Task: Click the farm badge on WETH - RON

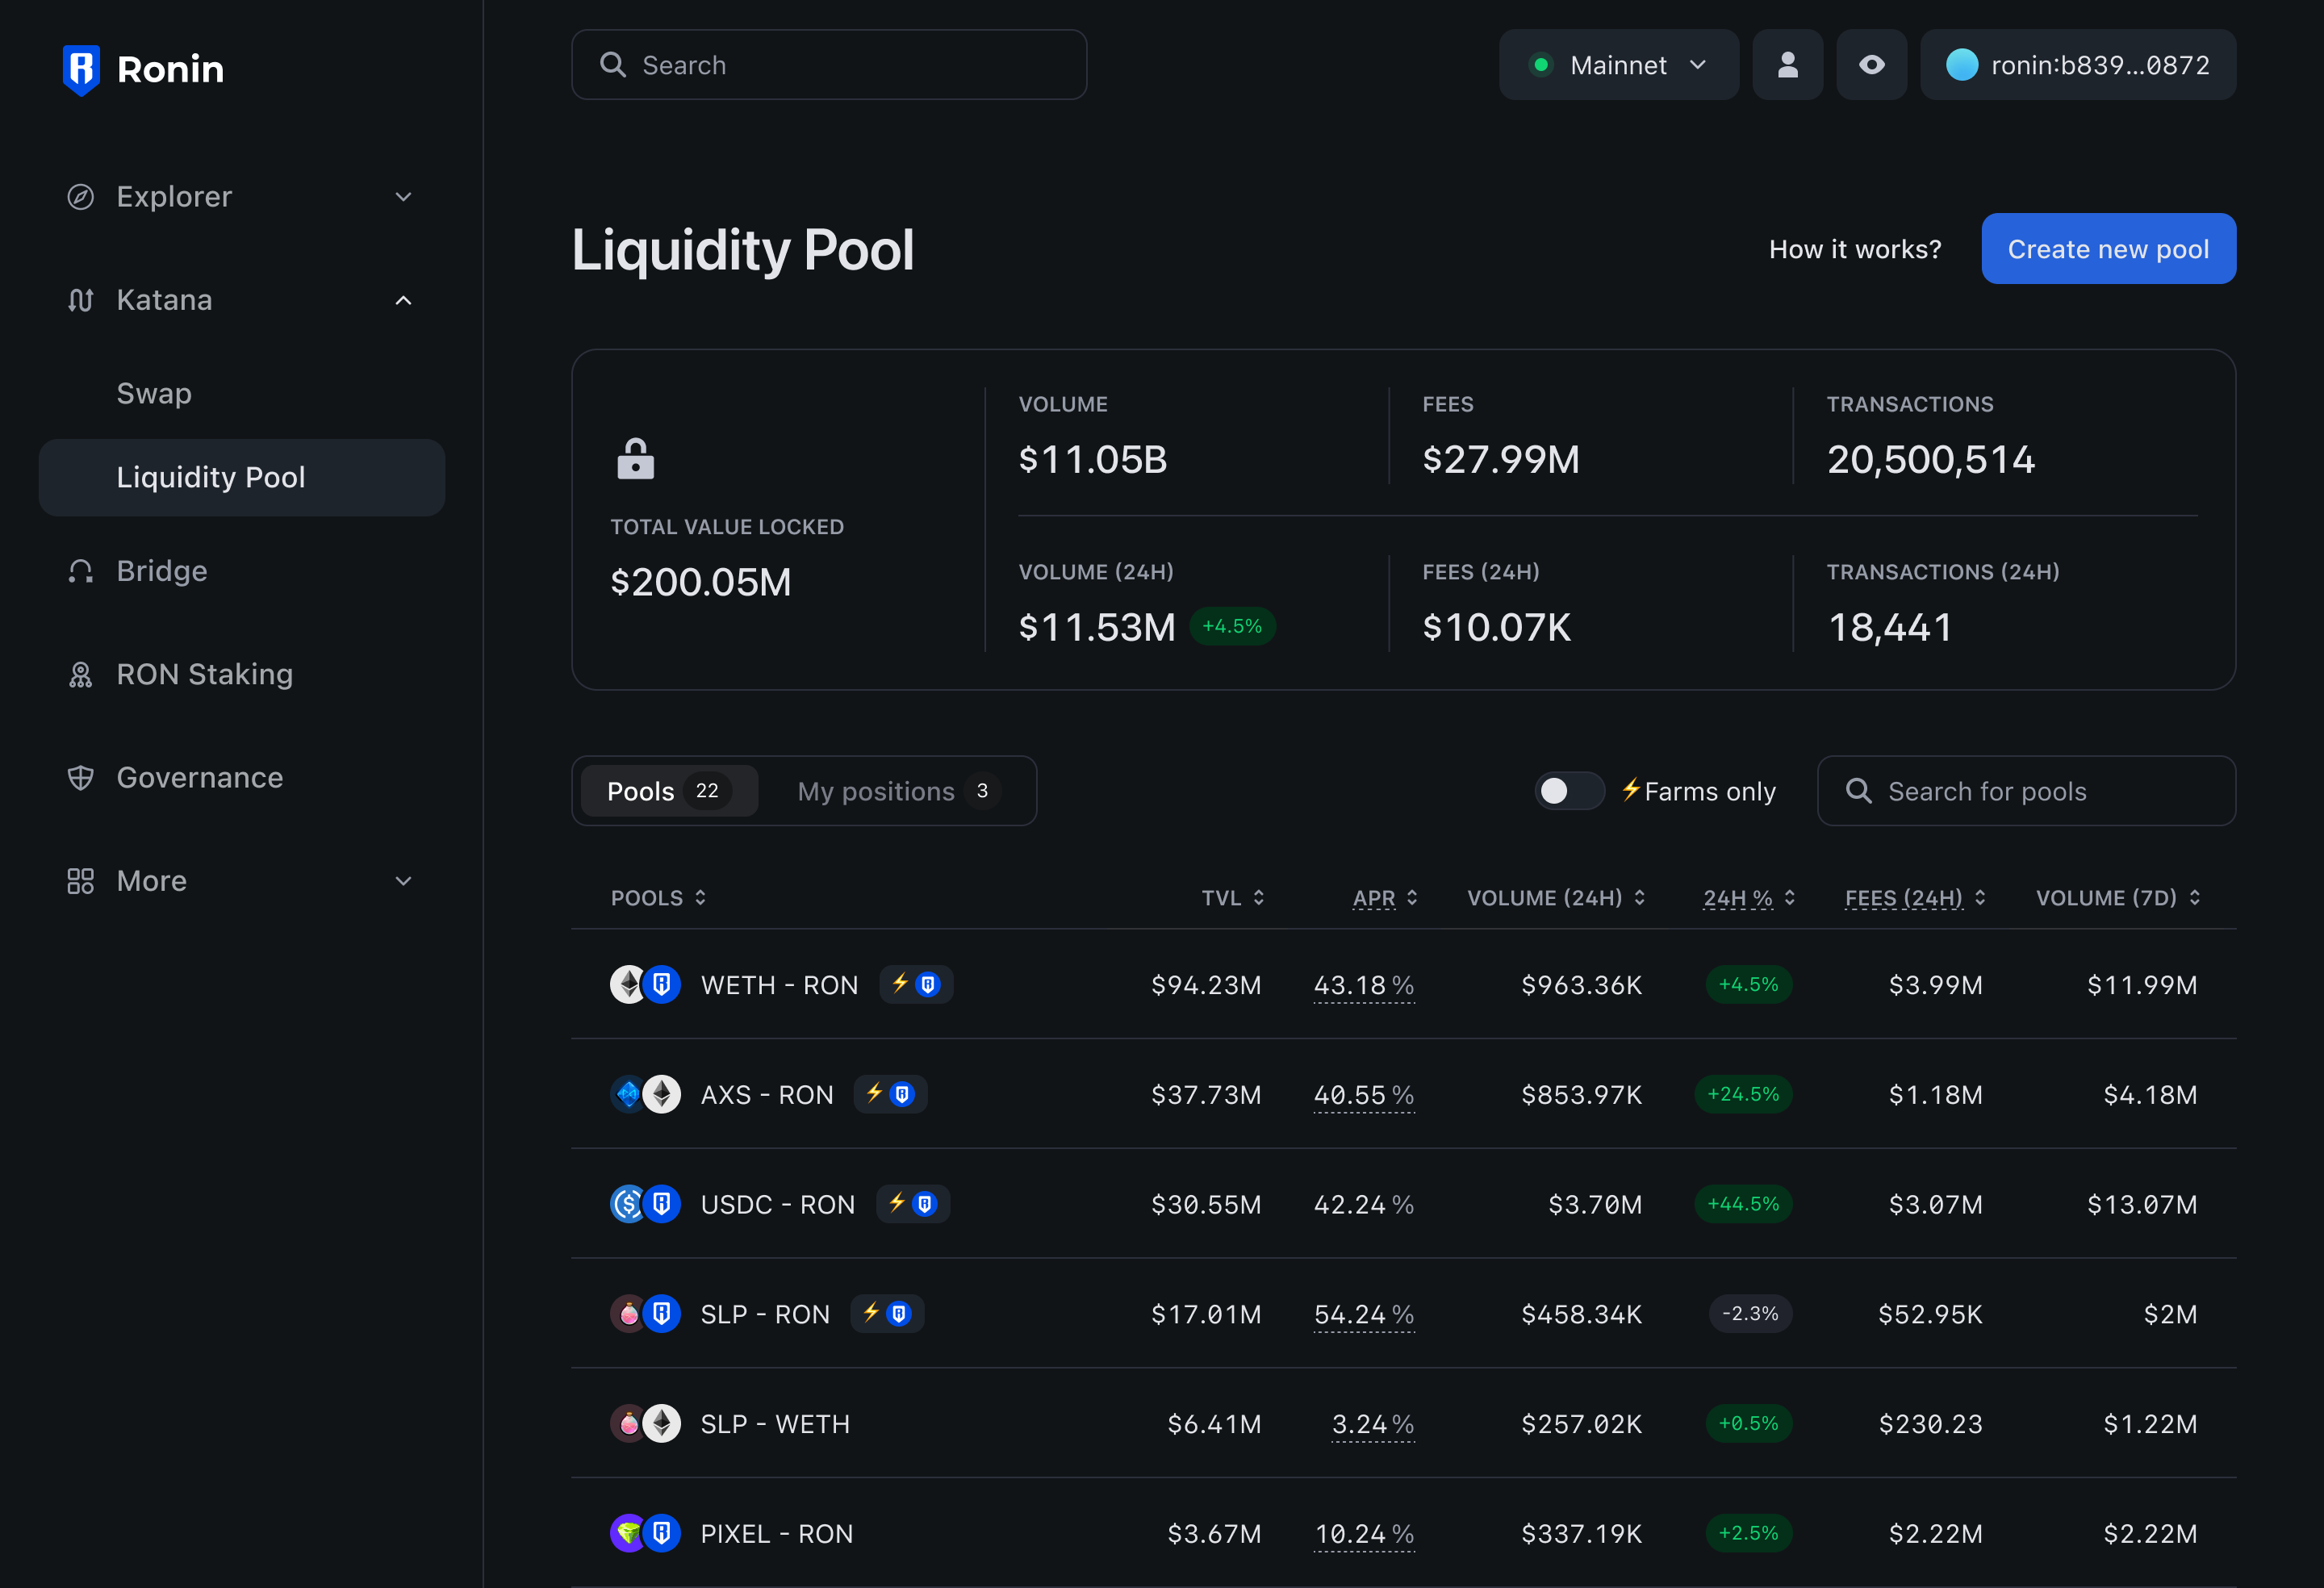Action: pos(915,985)
